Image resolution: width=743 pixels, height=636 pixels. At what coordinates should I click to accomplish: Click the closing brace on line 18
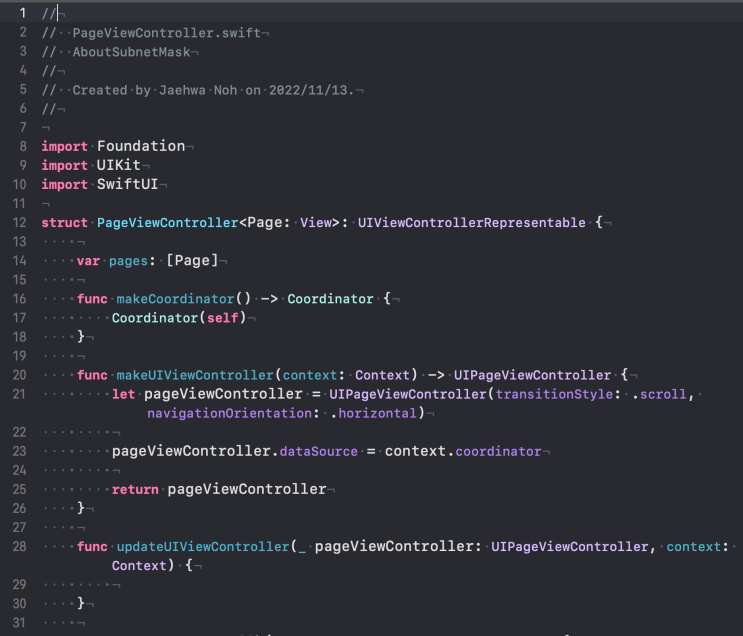click(81, 336)
